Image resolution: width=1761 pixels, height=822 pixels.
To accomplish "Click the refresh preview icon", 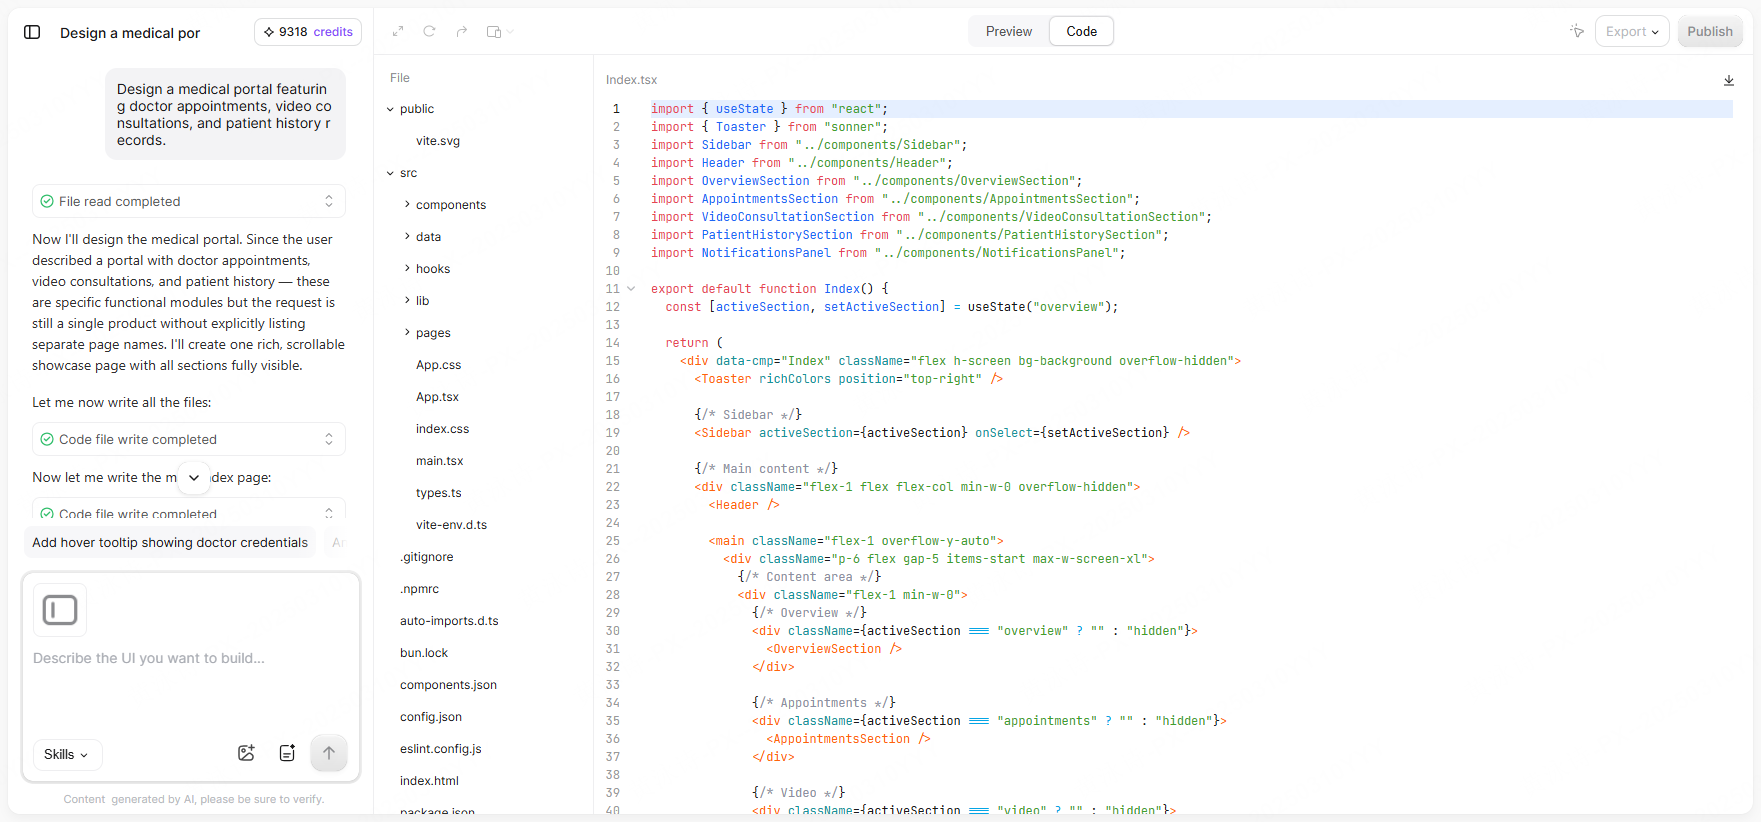I will click(x=429, y=31).
